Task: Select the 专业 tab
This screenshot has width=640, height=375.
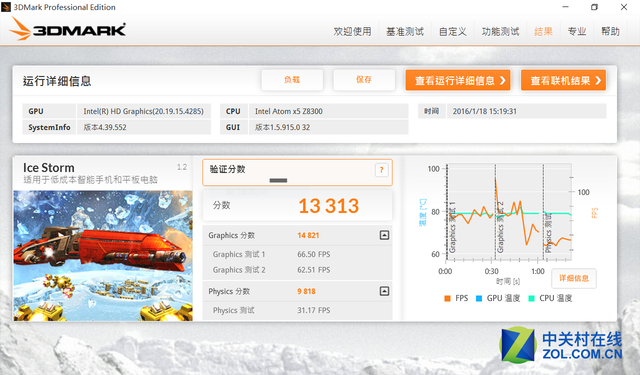Action: click(577, 31)
